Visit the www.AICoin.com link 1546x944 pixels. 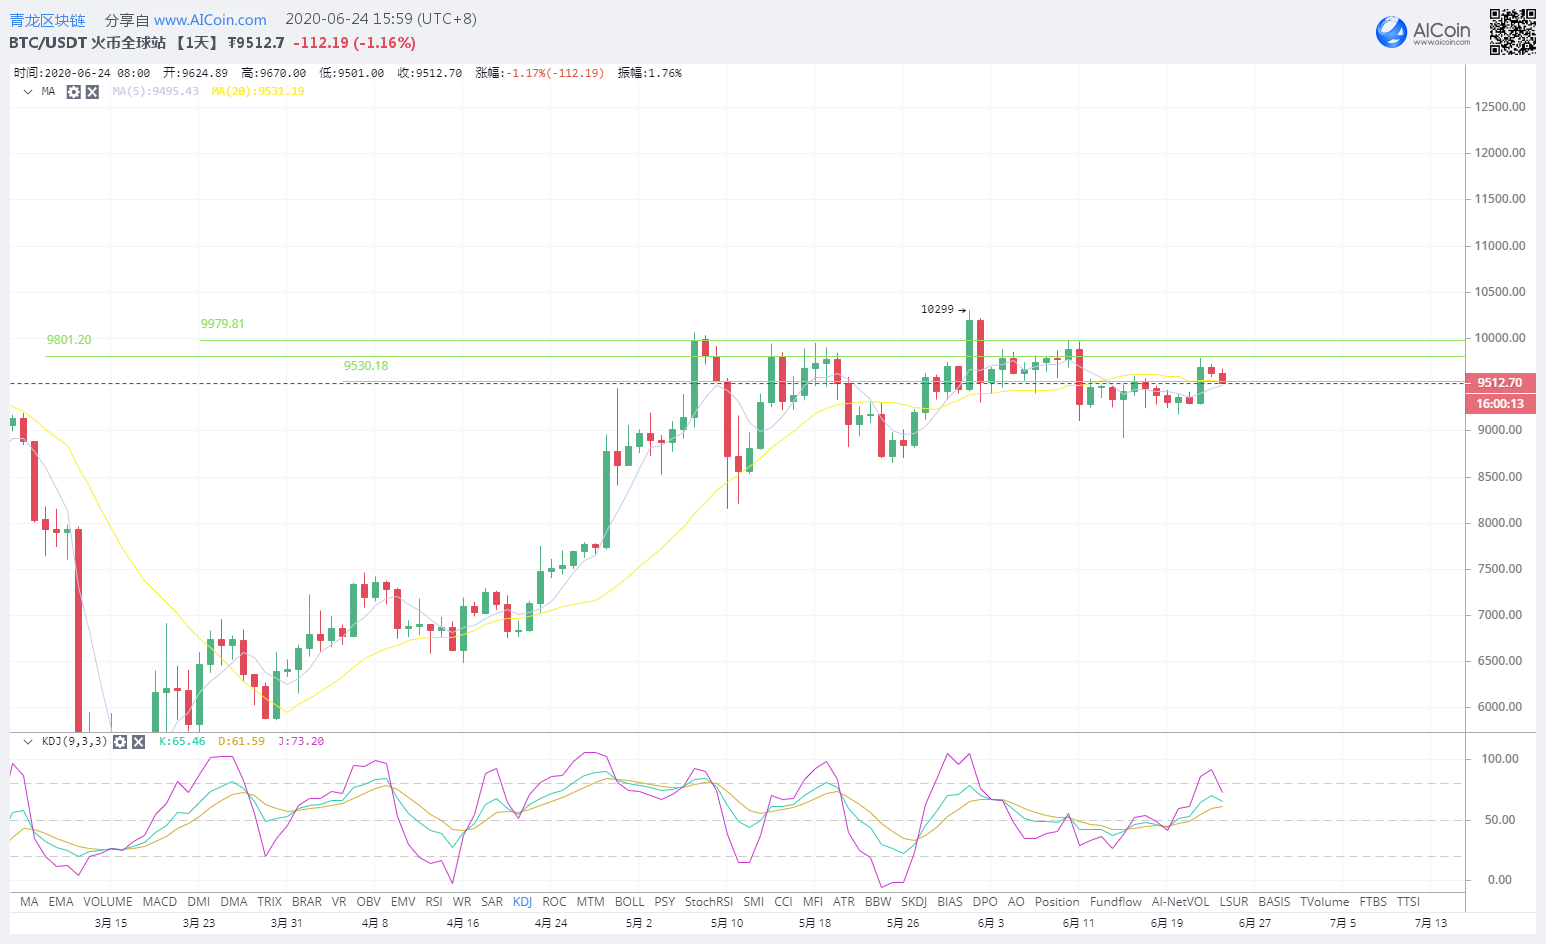210,20
